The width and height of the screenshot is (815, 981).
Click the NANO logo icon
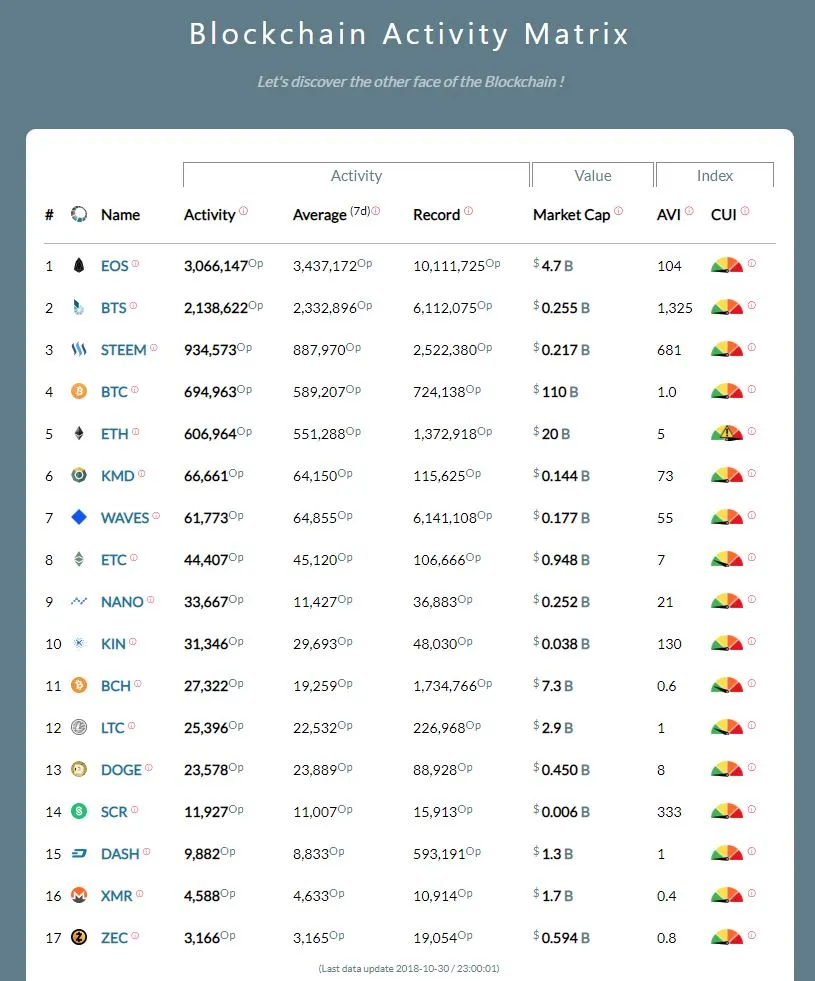tap(79, 601)
